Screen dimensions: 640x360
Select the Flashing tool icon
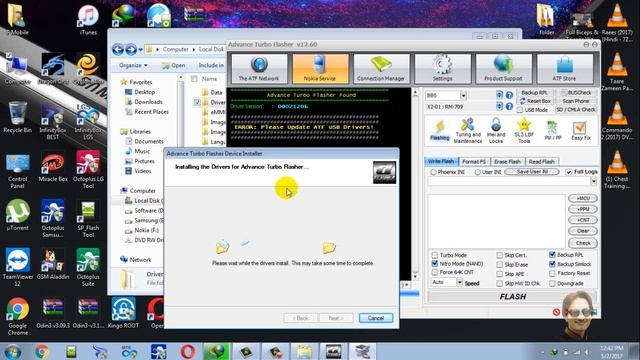[x=440, y=131]
